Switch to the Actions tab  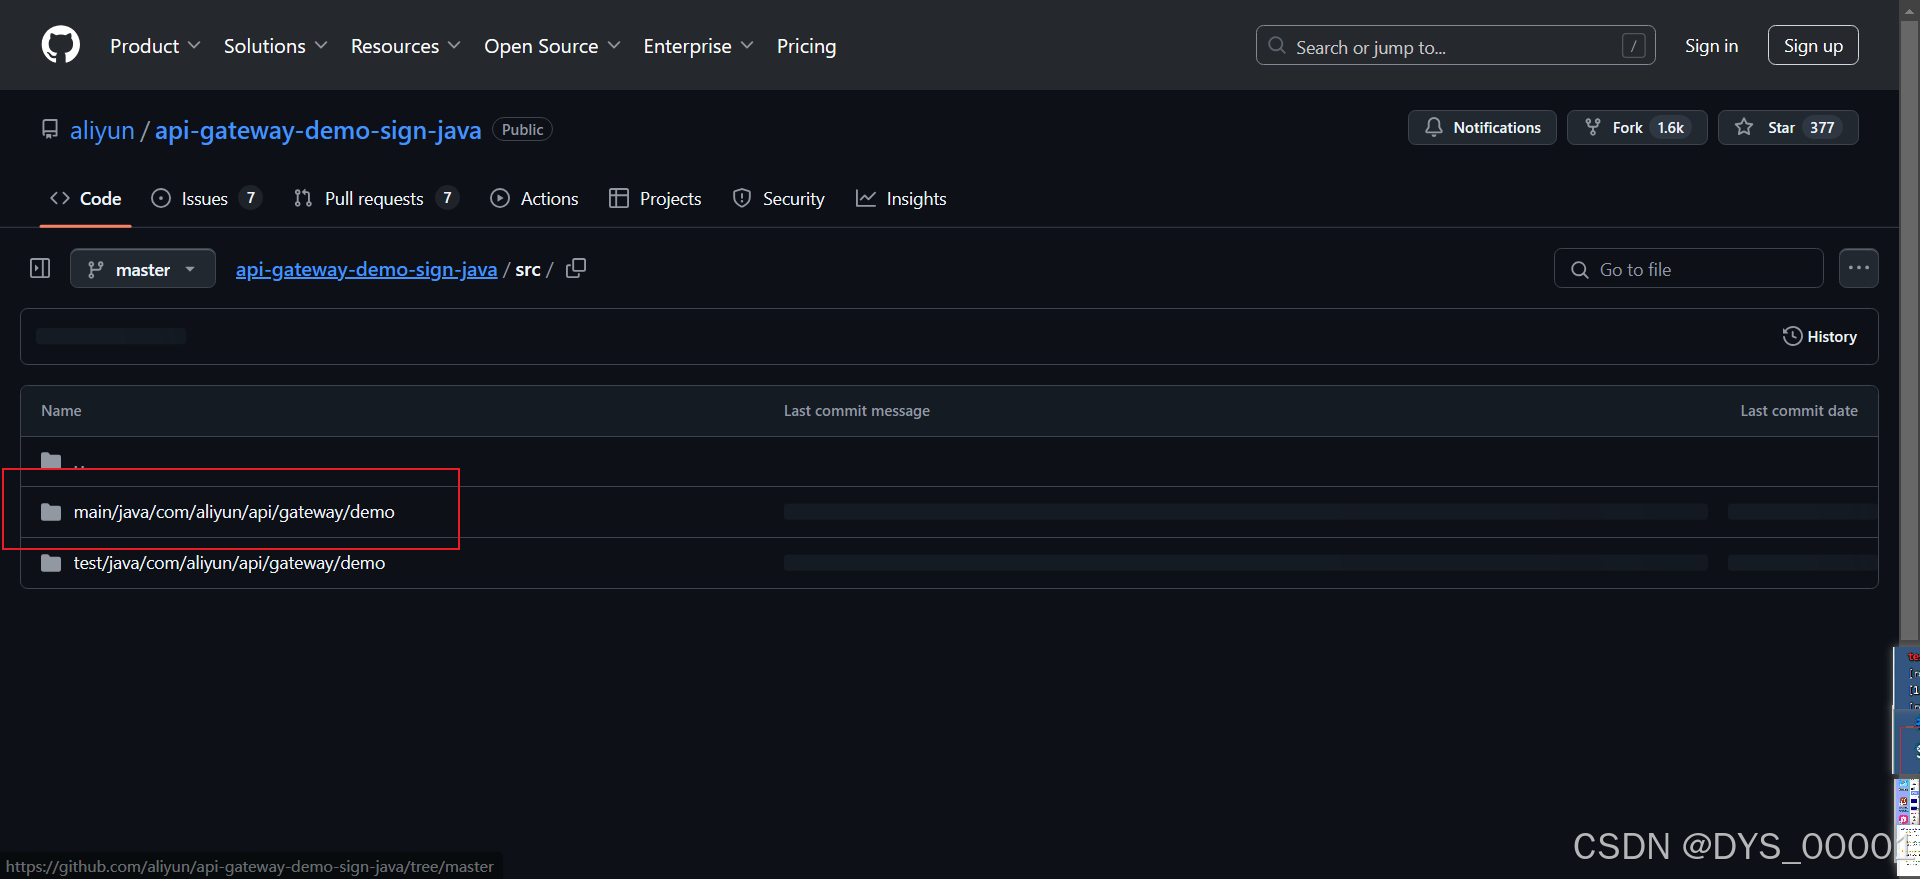(x=534, y=199)
